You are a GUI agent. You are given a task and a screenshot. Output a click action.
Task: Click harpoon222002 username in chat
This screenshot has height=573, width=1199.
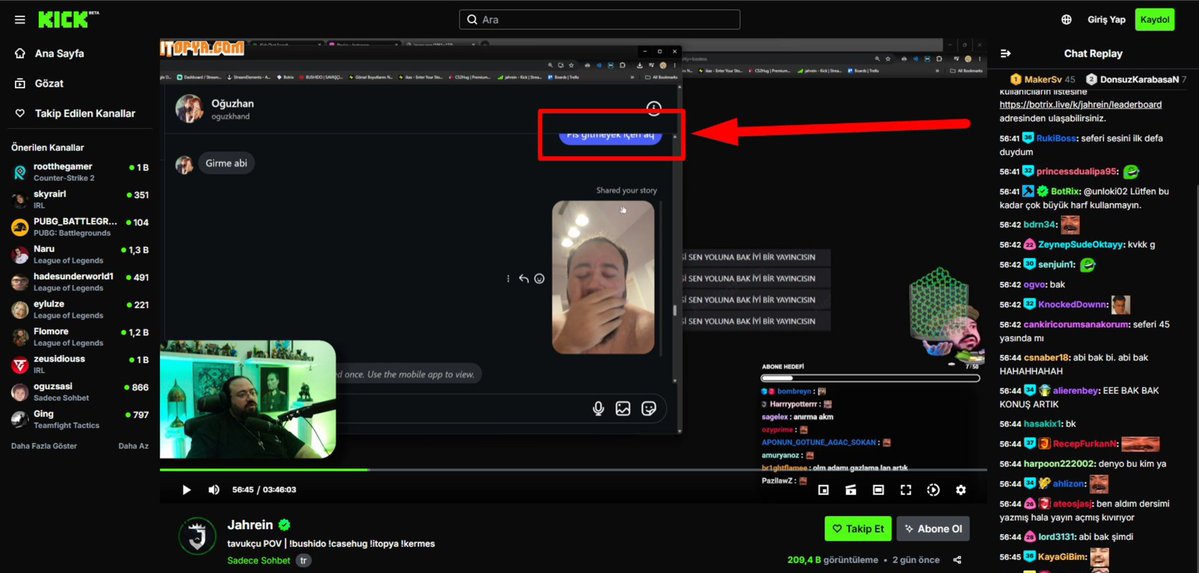(x=1059, y=464)
